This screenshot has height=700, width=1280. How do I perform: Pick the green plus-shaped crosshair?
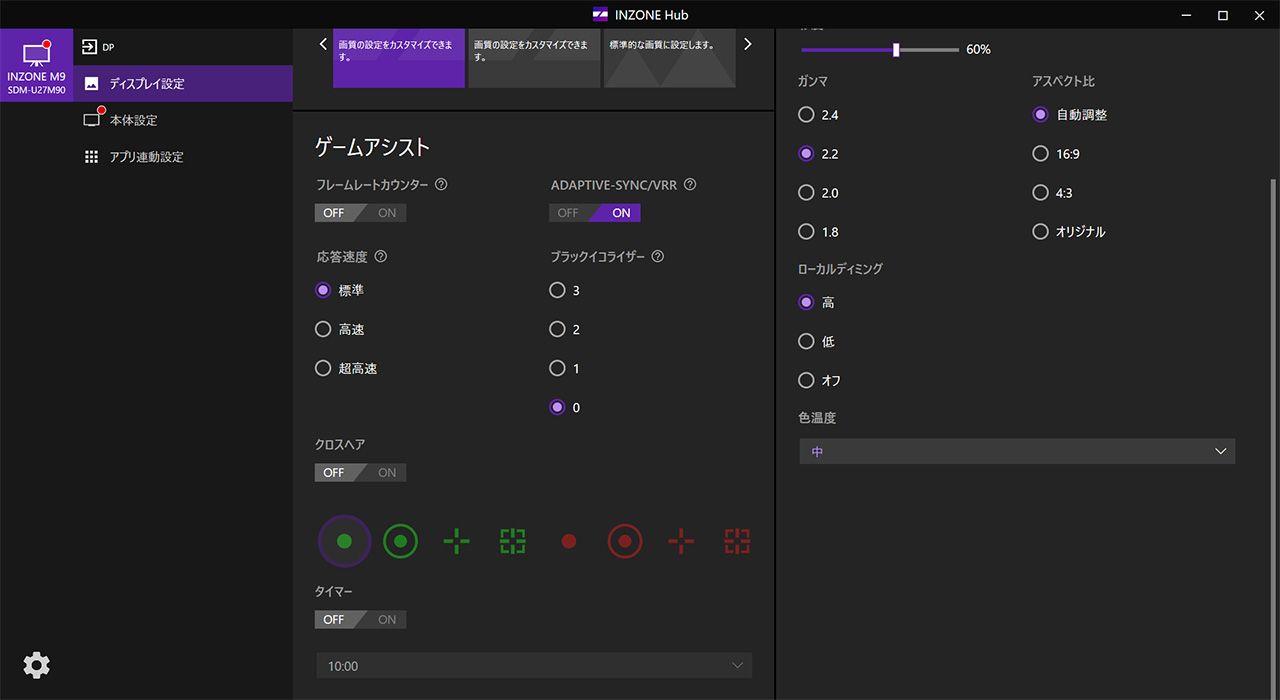[457, 541]
